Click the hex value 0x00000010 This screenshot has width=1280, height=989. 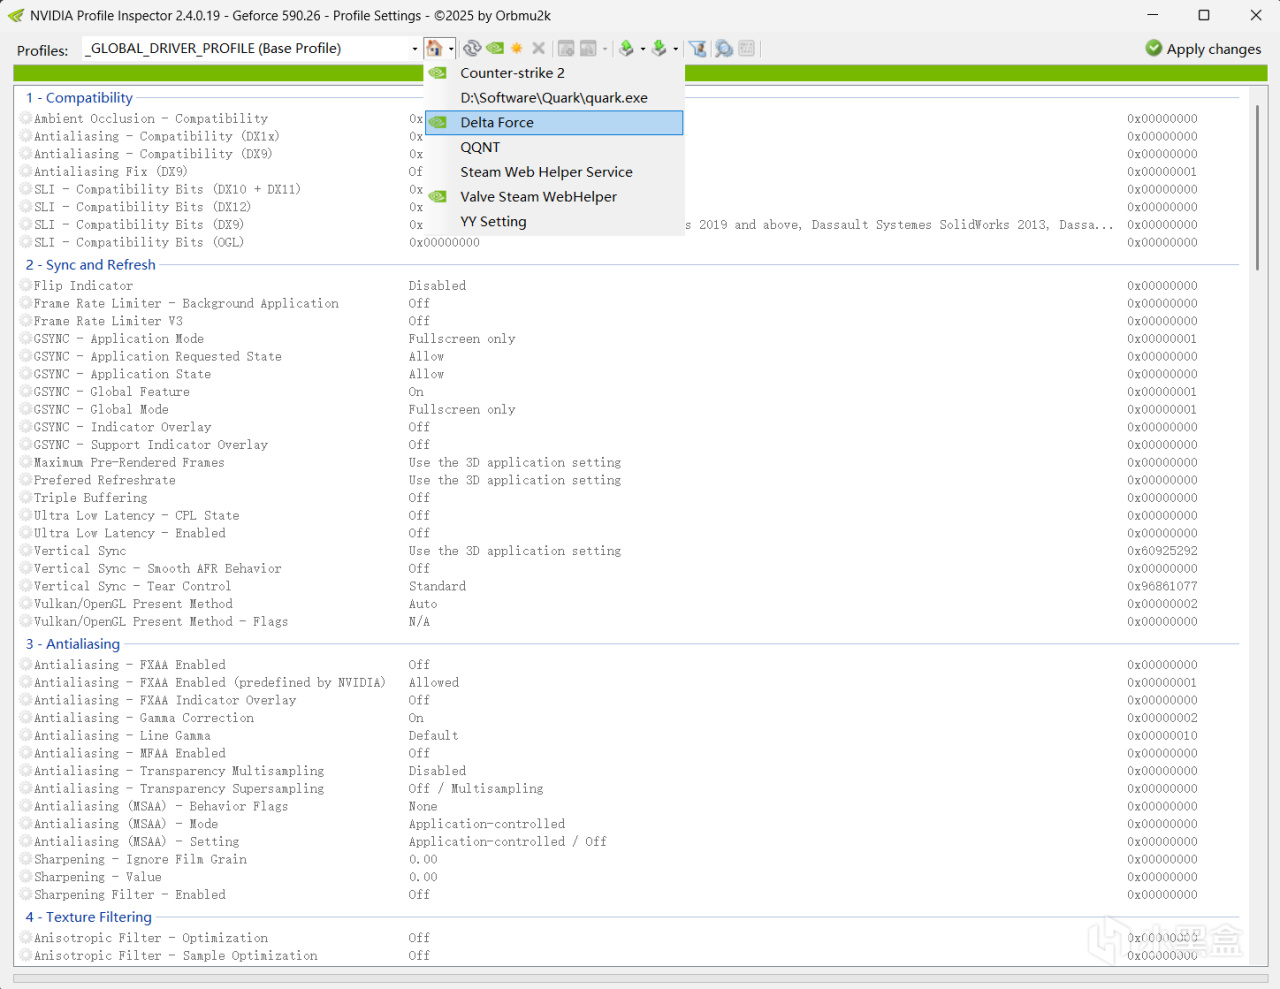(x=1162, y=736)
